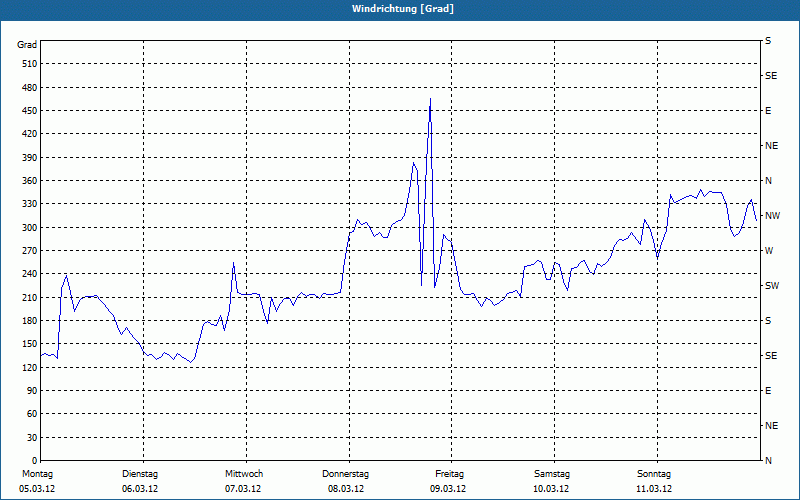Click the S compass label level with 180
This screenshot has width=800, height=500.
click(768, 321)
